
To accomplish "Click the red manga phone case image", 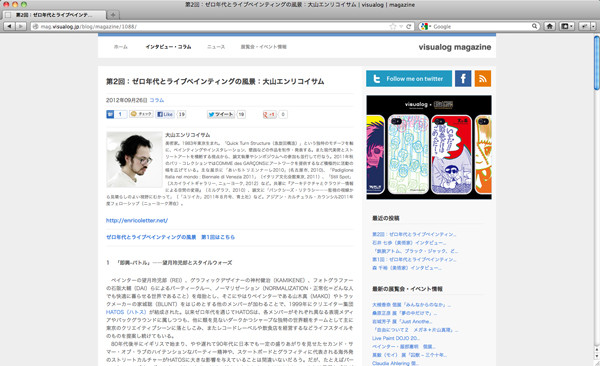I will (452, 154).
